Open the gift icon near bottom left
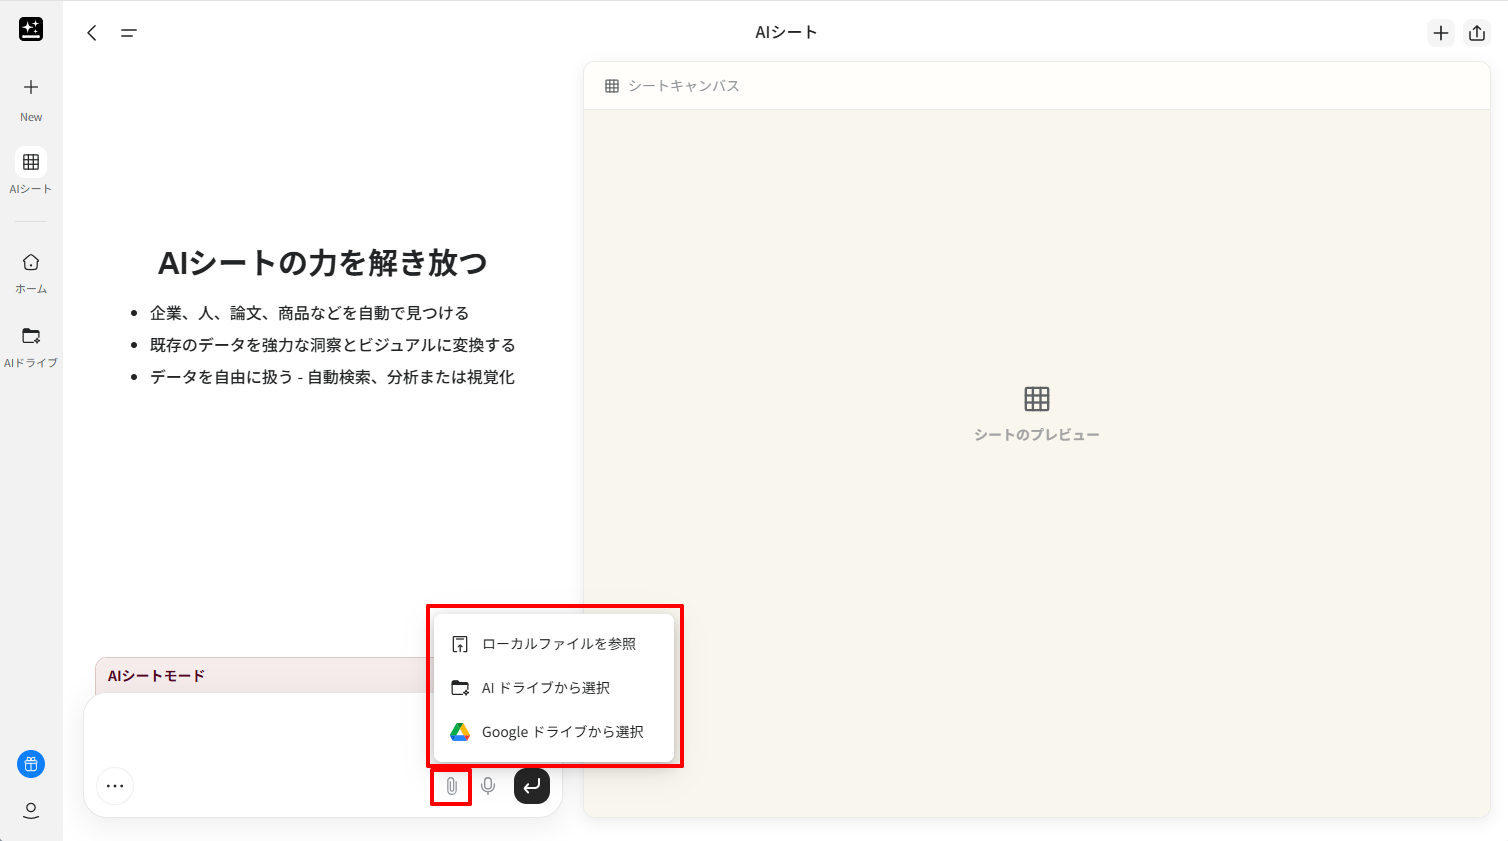This screenshot has height=841, width=1508. click(x=31, y=763)
